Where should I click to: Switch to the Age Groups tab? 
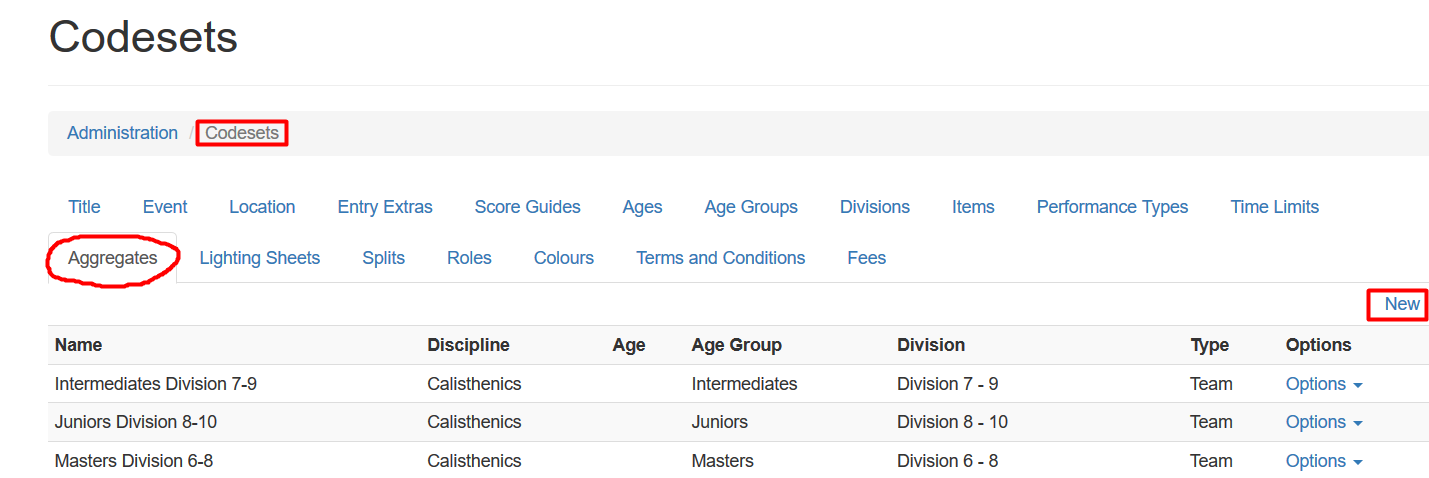751,207
